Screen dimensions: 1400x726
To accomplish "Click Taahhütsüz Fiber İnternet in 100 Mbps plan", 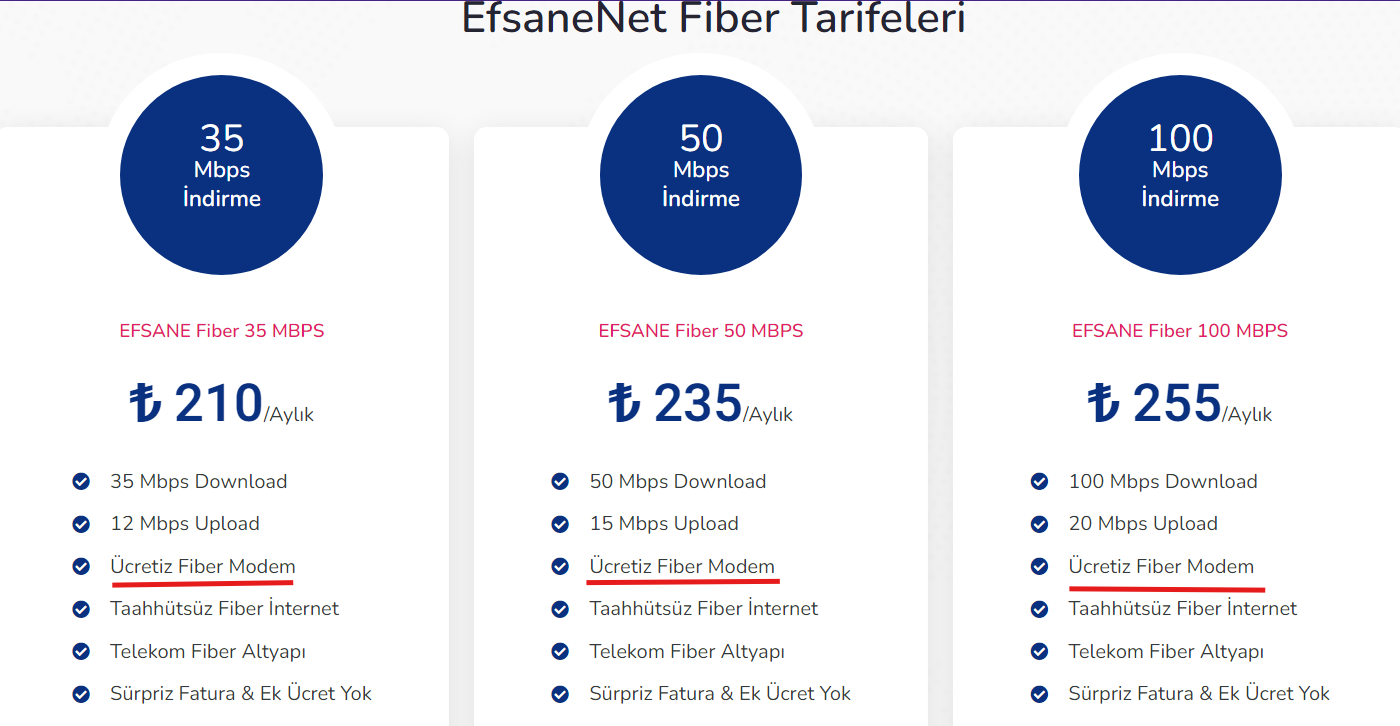I will tap(1182, 608).
